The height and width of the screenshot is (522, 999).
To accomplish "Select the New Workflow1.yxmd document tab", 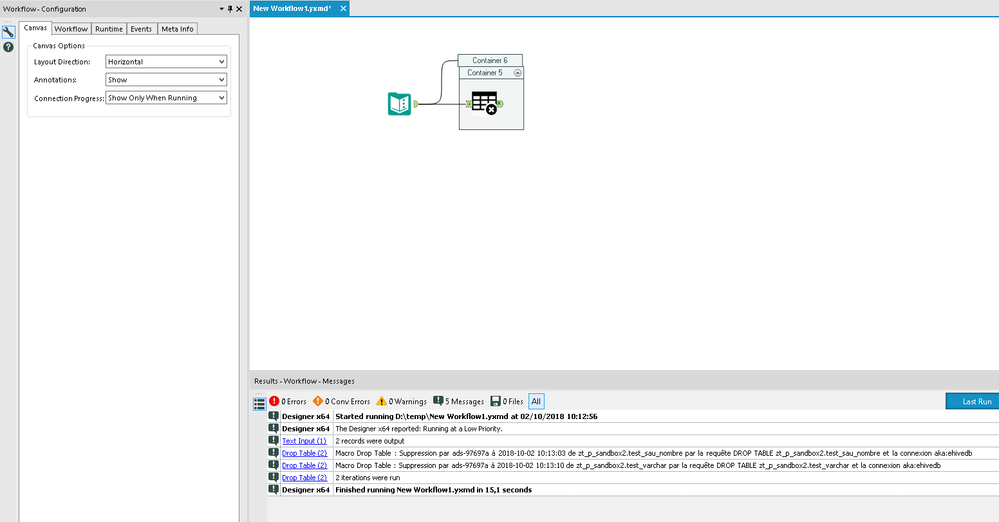I will click(292, 8).
